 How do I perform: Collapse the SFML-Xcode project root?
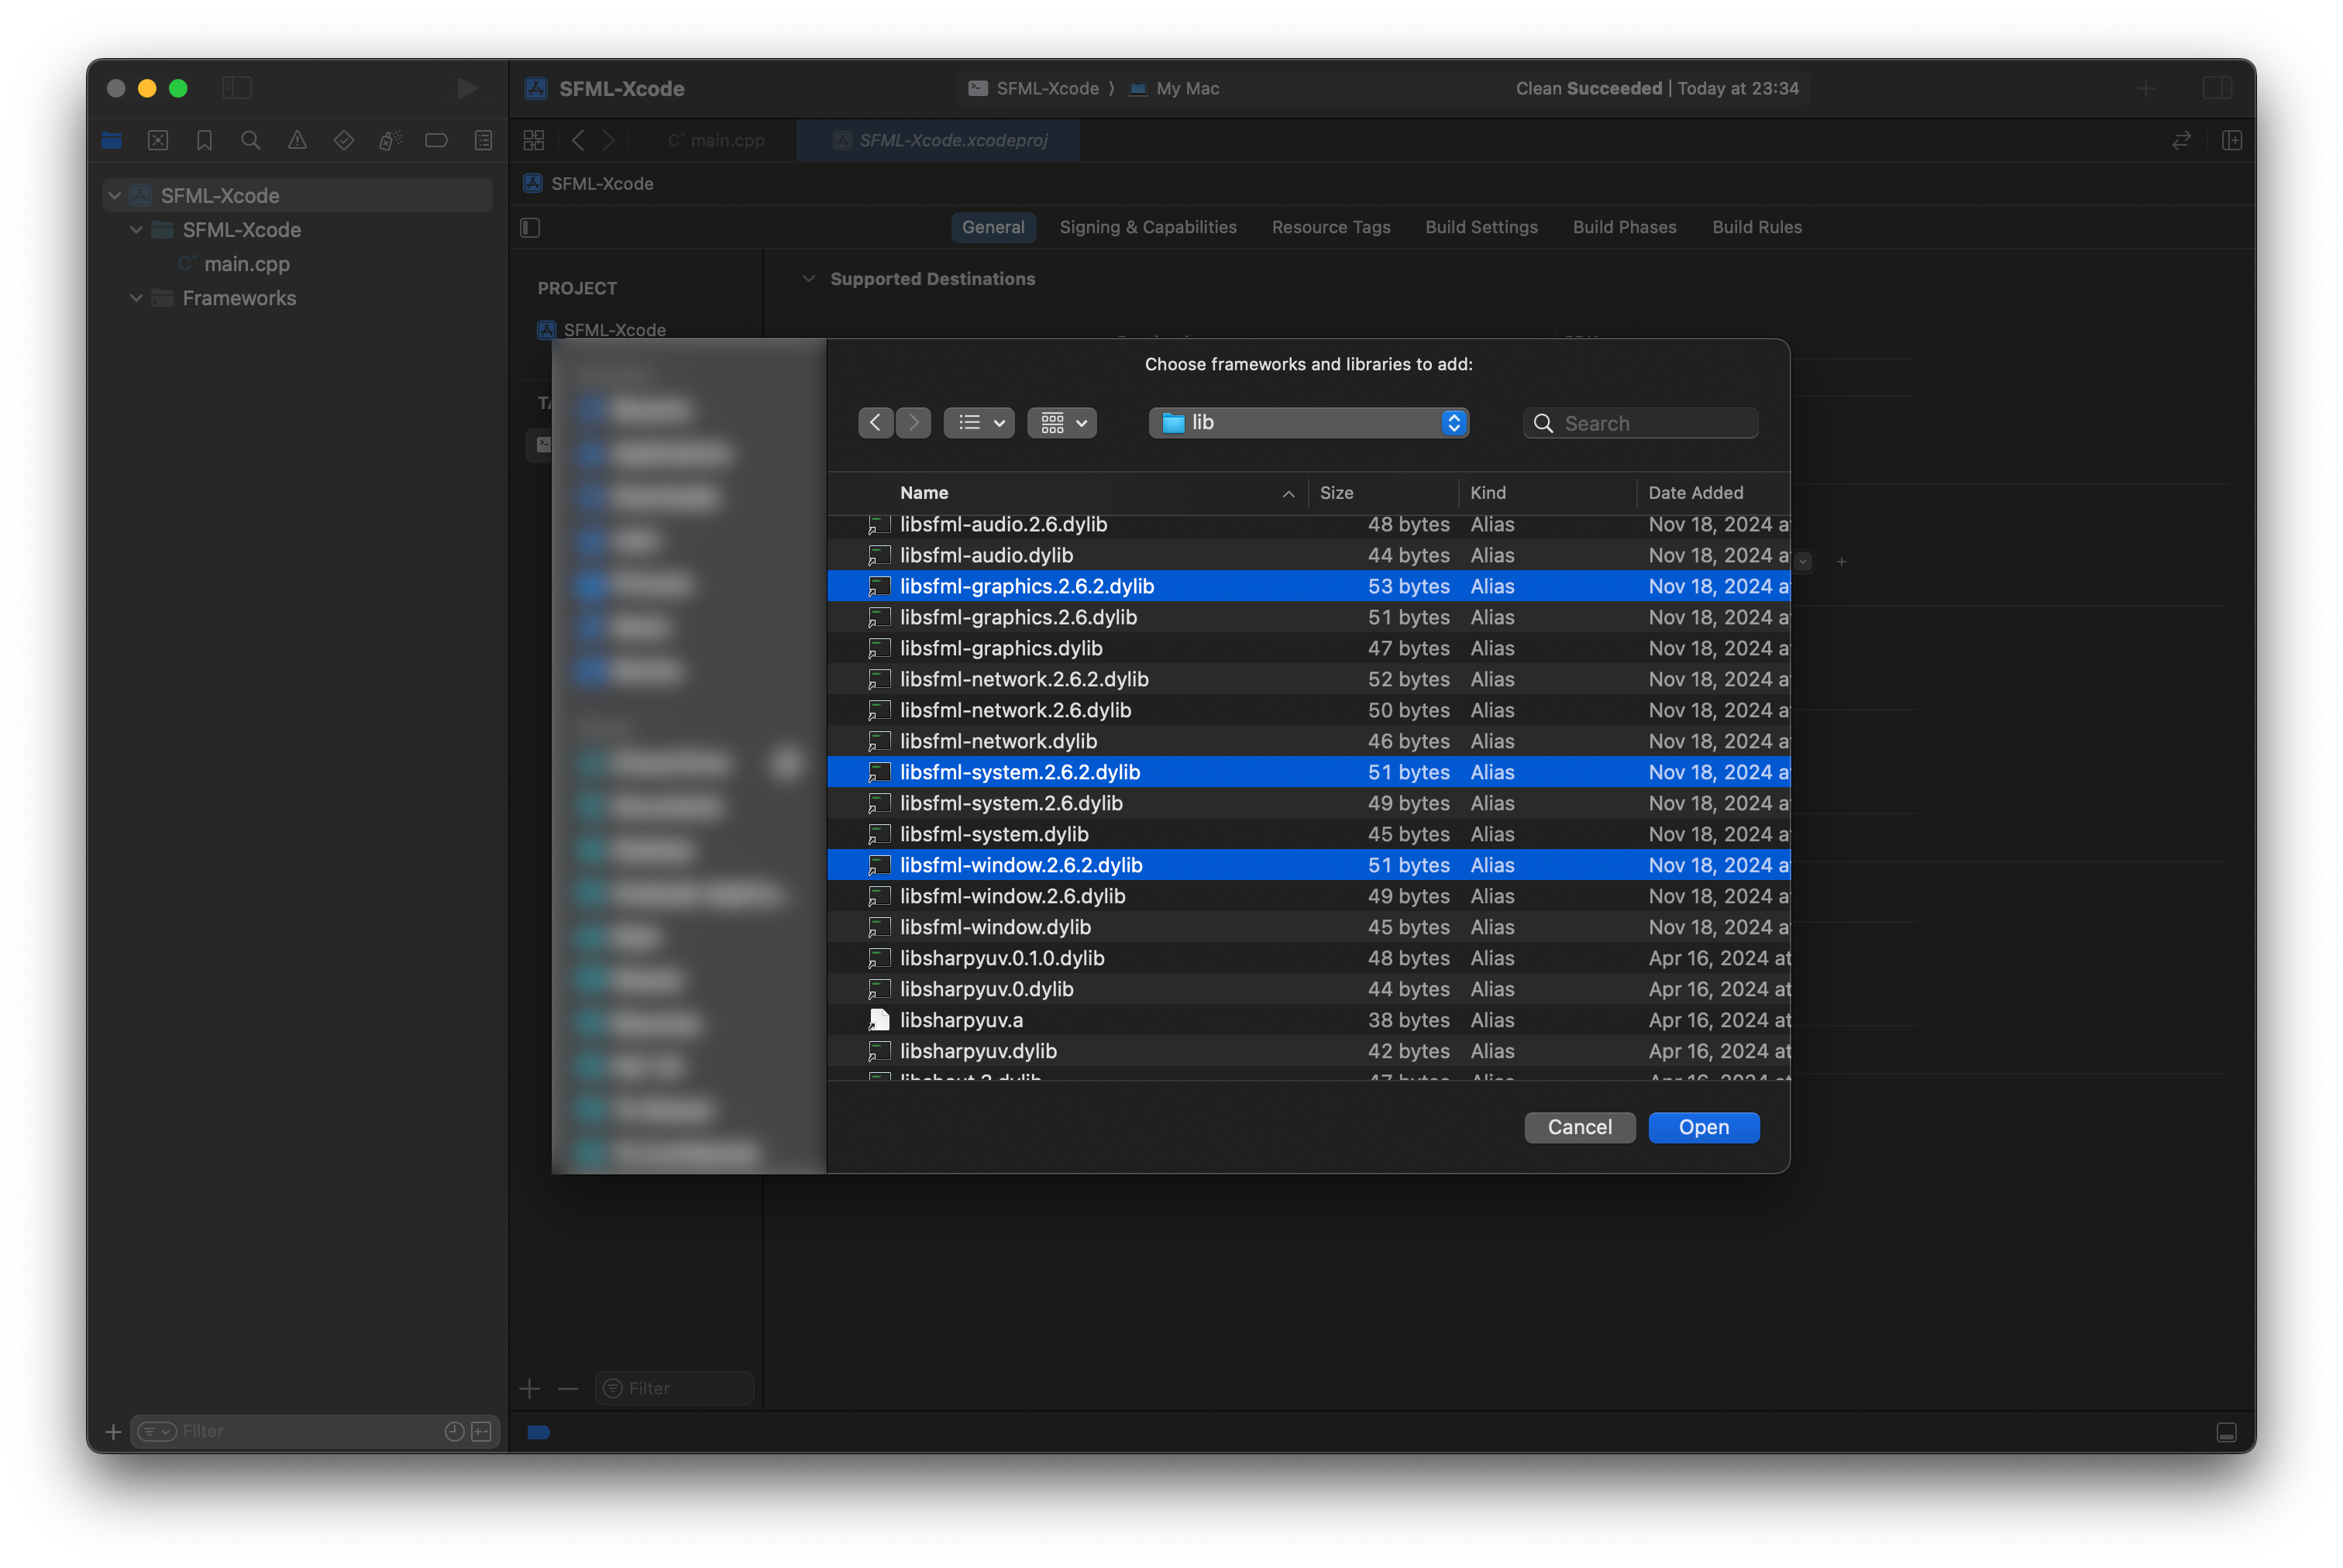coord(115,196)
